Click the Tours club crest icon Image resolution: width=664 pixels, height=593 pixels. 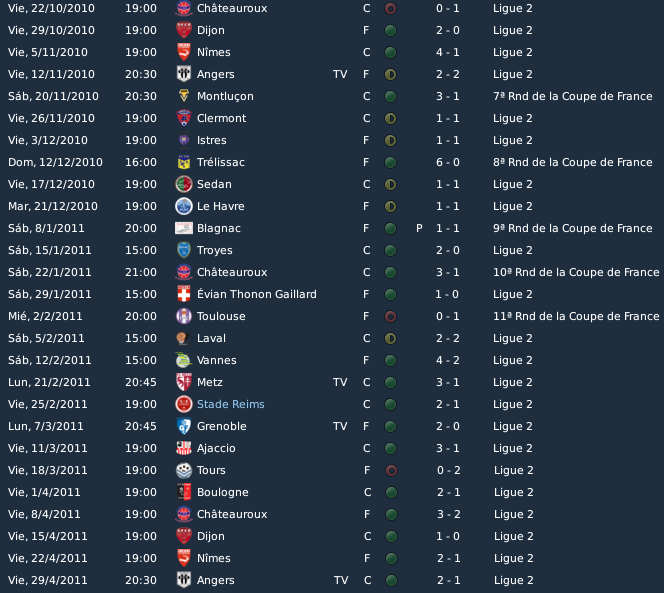pos(184,470)
